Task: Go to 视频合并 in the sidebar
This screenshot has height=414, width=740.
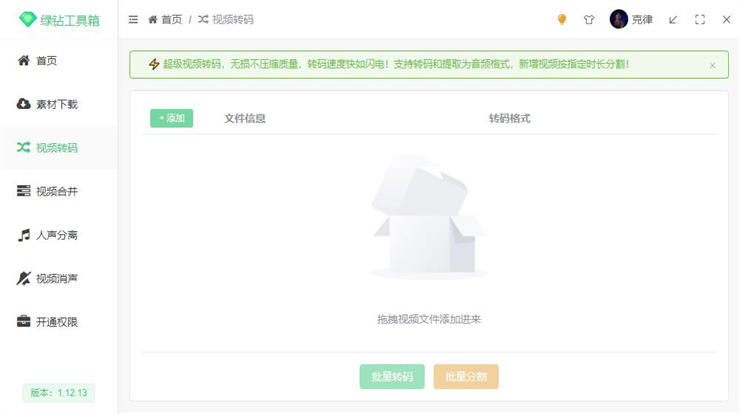Action: click(x=59, y=191)
